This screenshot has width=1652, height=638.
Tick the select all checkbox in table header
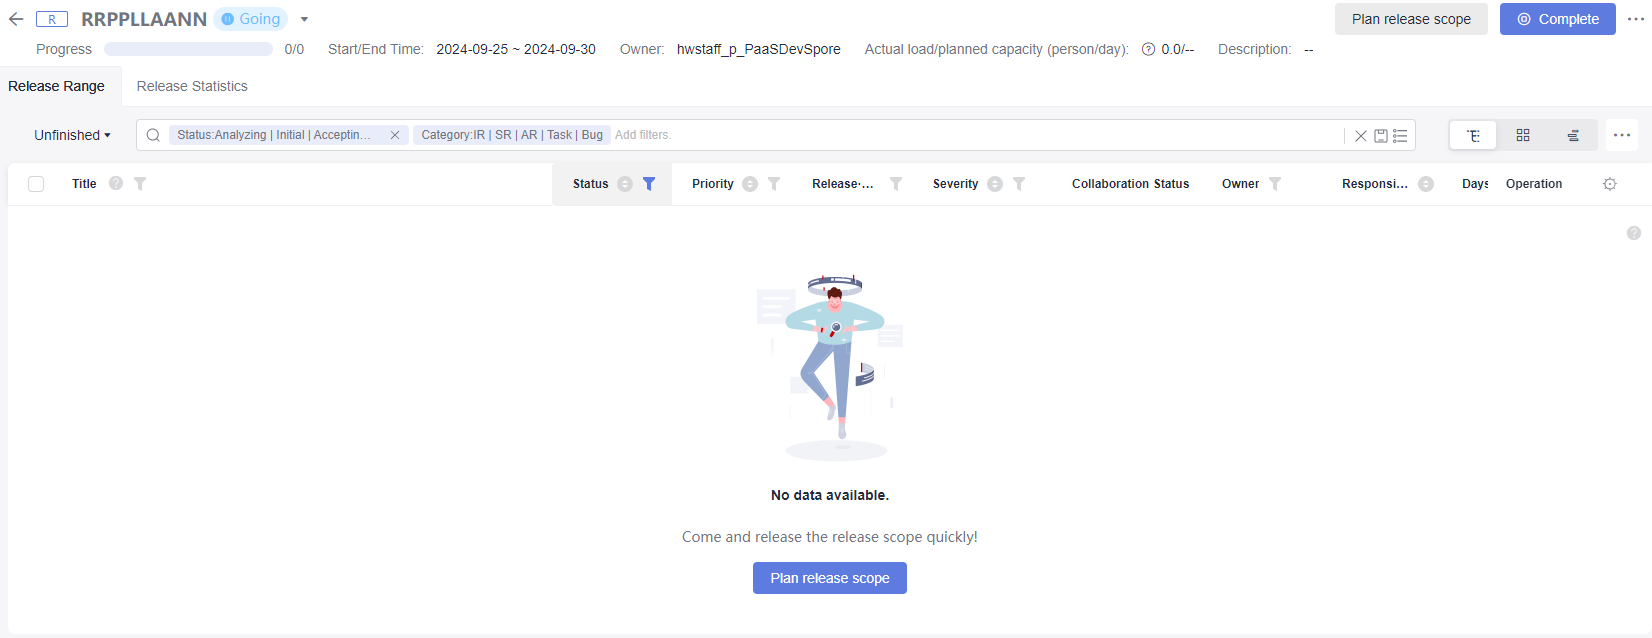[36, 184]
